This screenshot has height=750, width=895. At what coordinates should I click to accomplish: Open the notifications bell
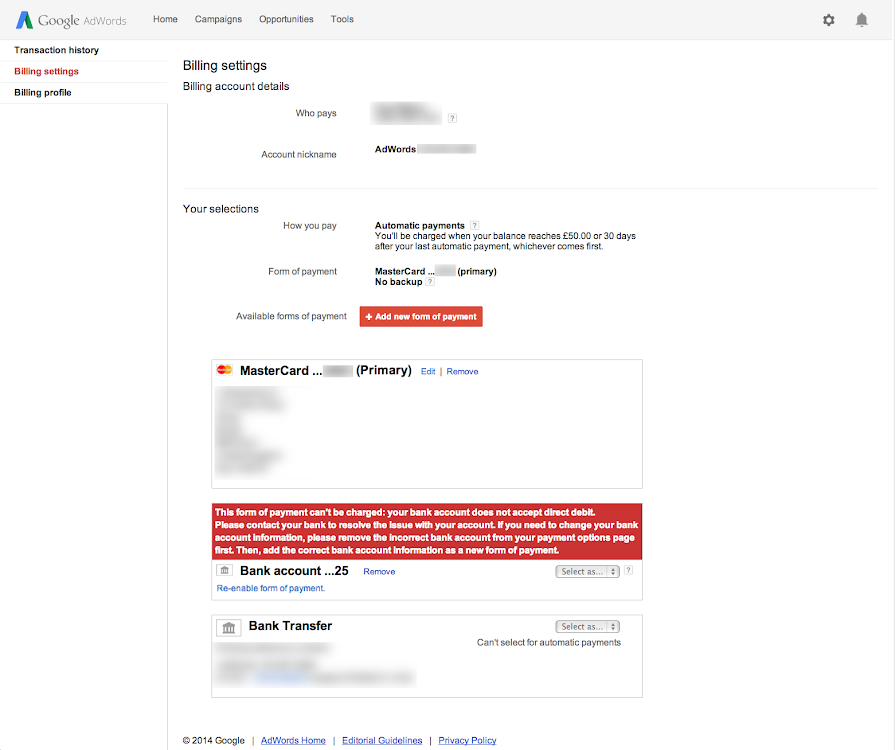[861, 20]
